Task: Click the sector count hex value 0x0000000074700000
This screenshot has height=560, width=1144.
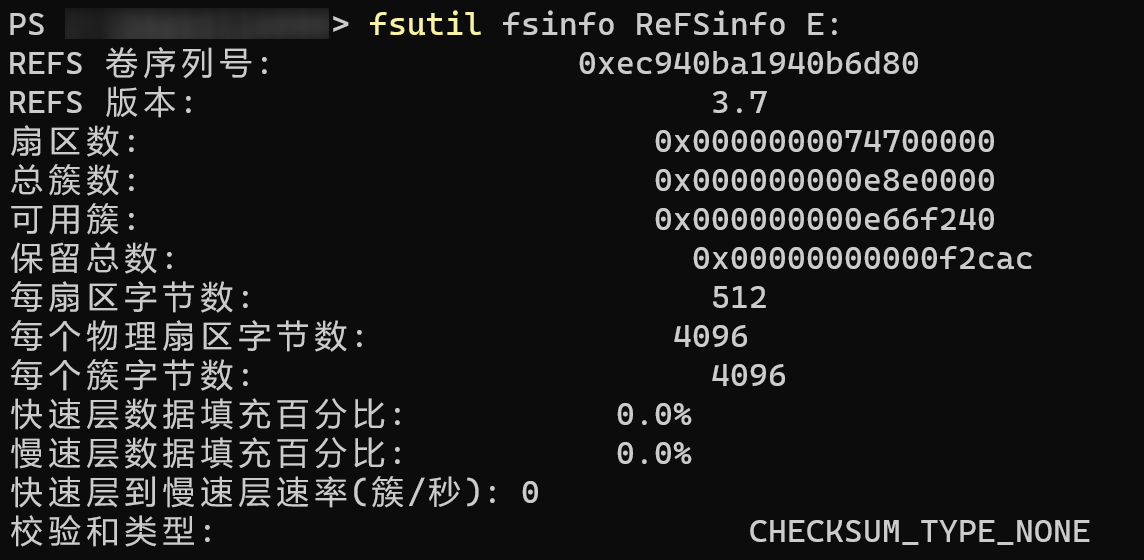Action: (824, 141)
